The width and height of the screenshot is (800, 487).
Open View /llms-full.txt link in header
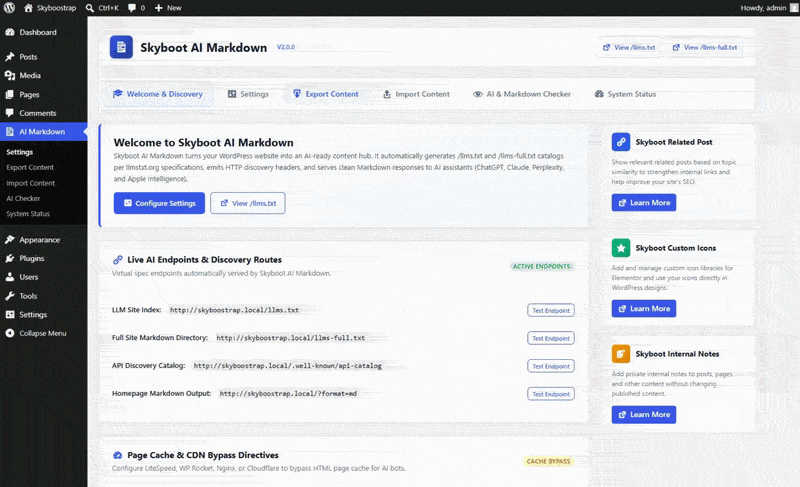click(705, 47)
